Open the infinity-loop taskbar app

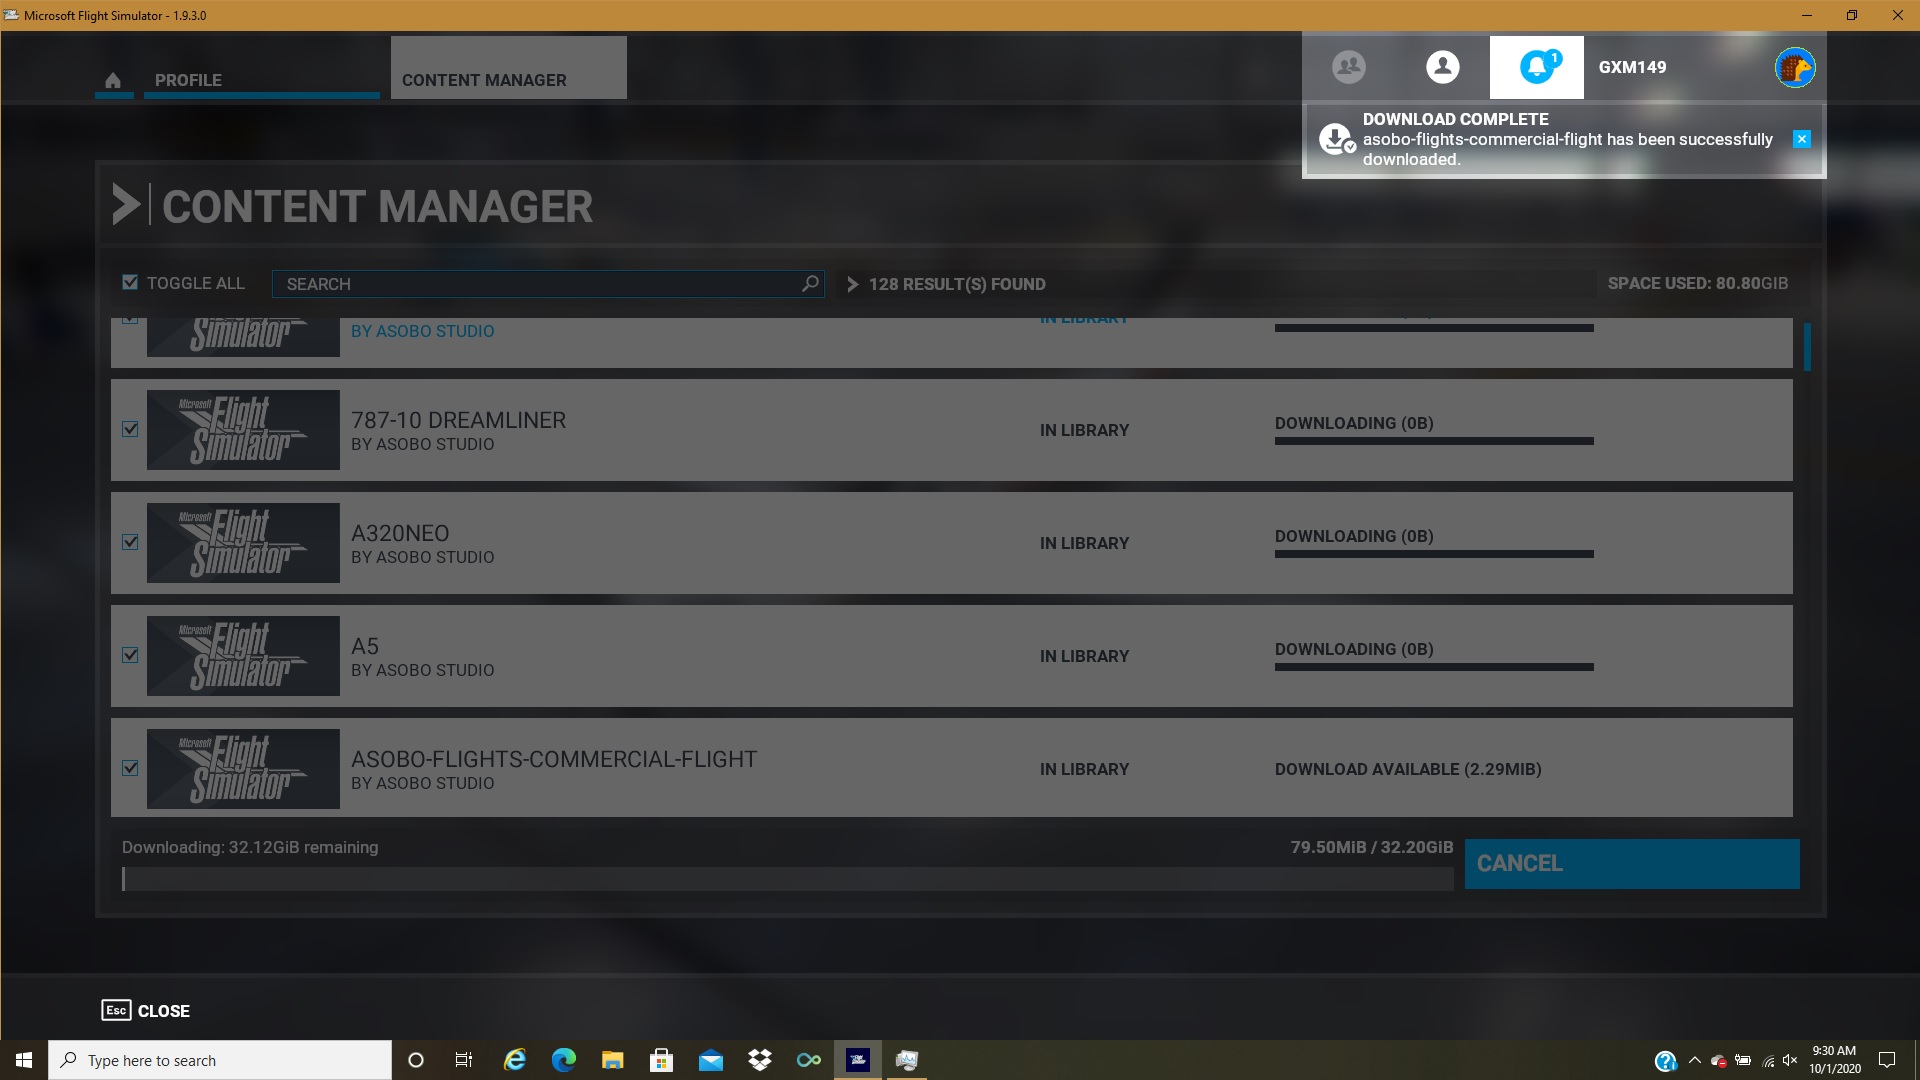point(809,1060)
